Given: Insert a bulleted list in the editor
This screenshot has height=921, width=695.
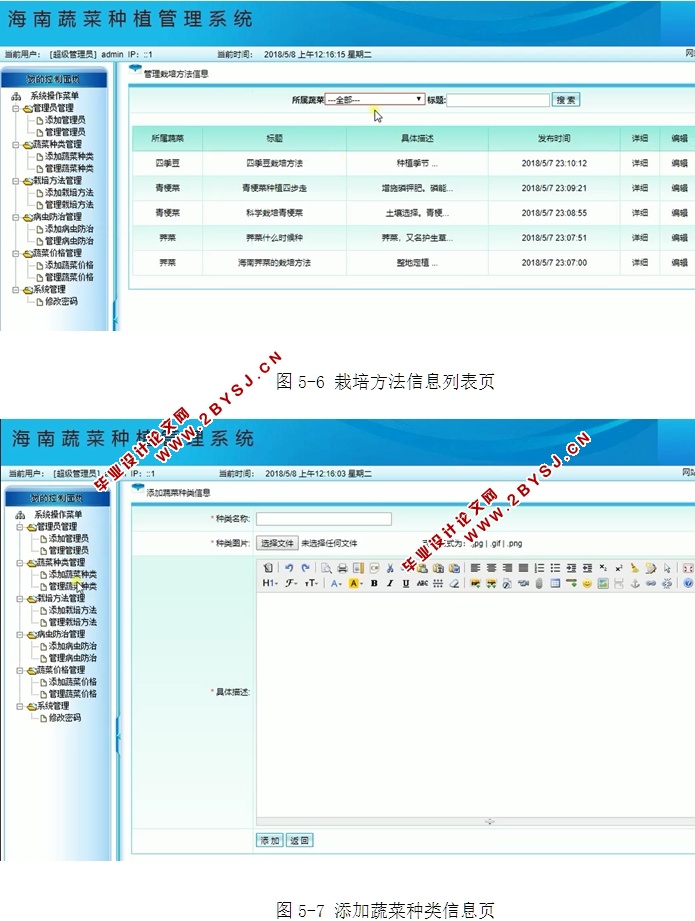Looking at the screenshot, I should [555, 568].
